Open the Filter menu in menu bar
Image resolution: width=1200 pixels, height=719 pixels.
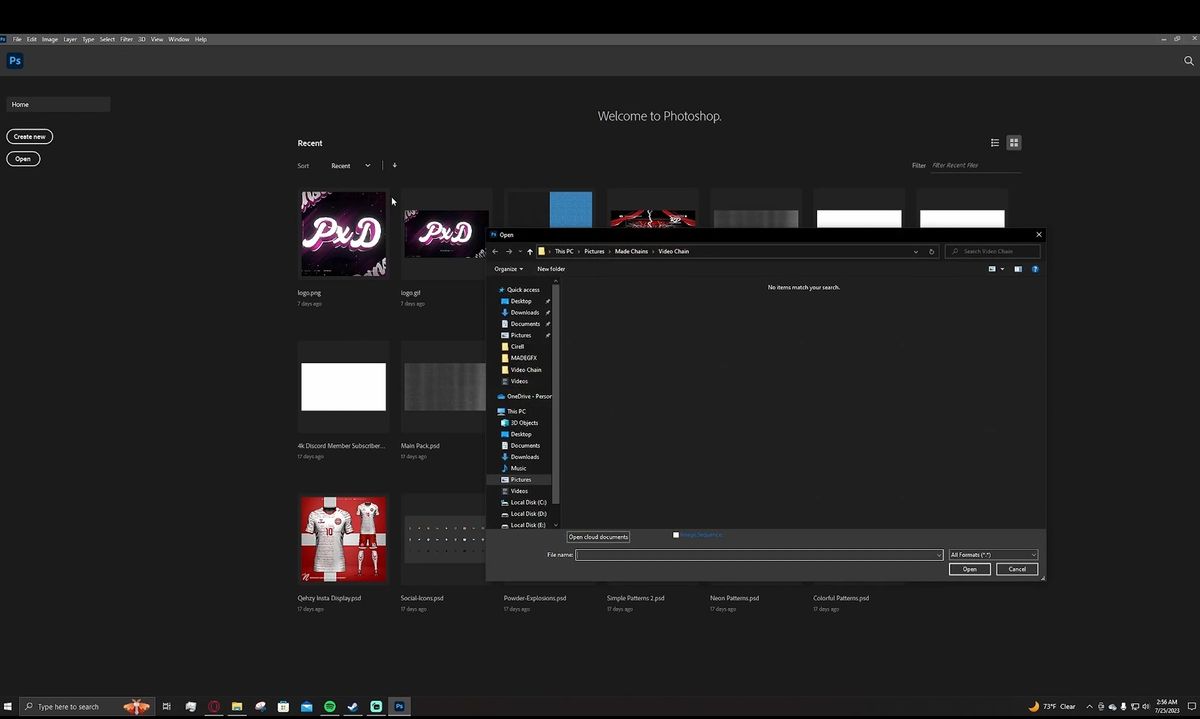pyautogui.click(x=126, y=39)
